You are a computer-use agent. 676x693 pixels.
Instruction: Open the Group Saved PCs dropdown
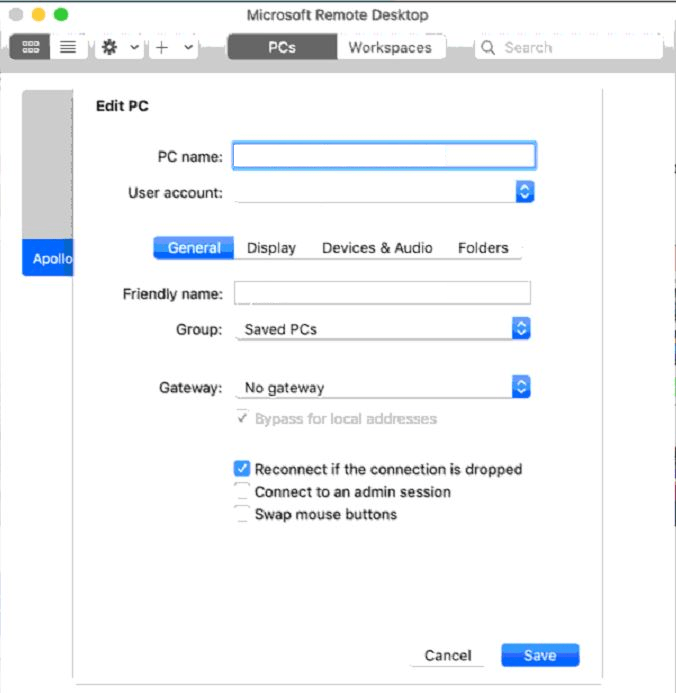pos(383,329)
